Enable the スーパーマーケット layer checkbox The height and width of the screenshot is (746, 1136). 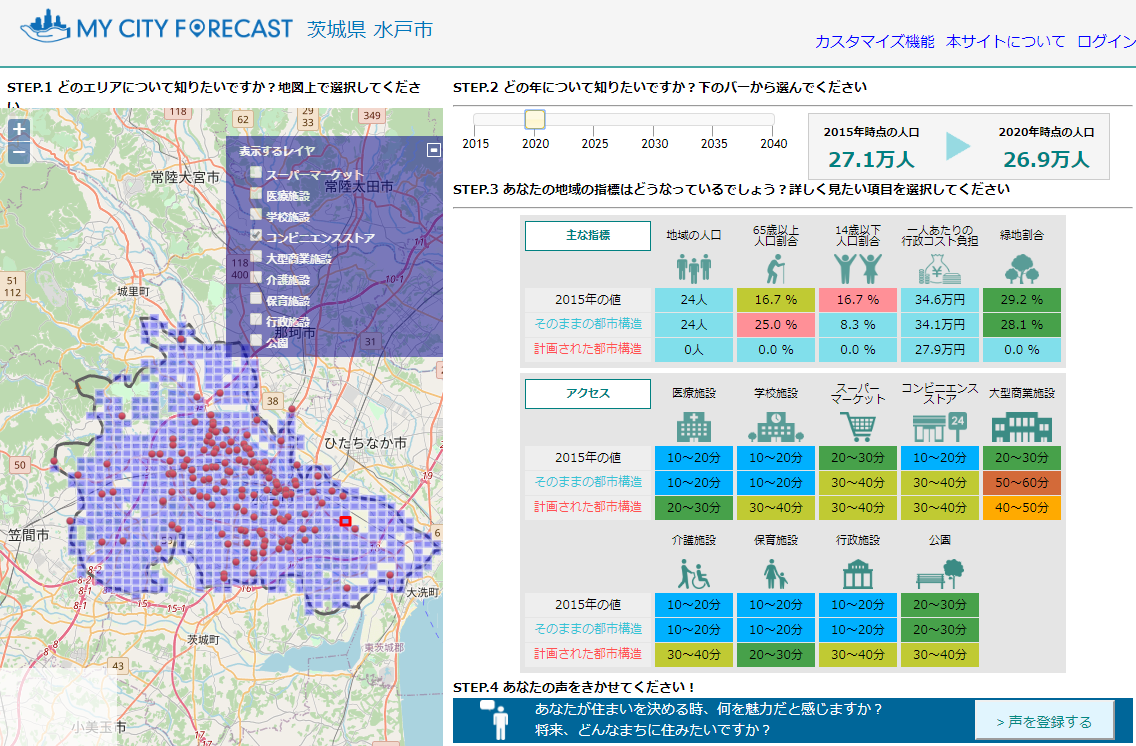click(x=256, y=173)
